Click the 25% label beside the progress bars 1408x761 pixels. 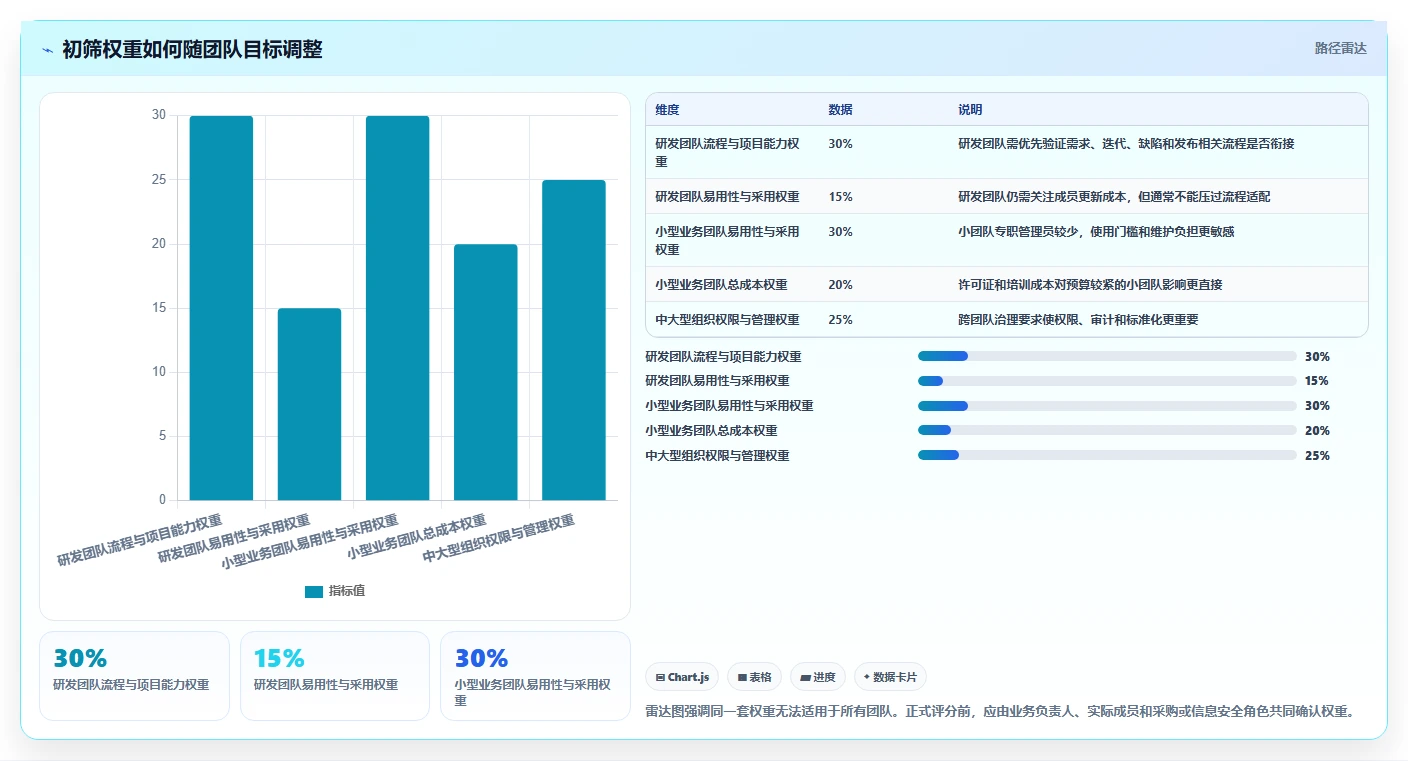tap(1317, 456)
